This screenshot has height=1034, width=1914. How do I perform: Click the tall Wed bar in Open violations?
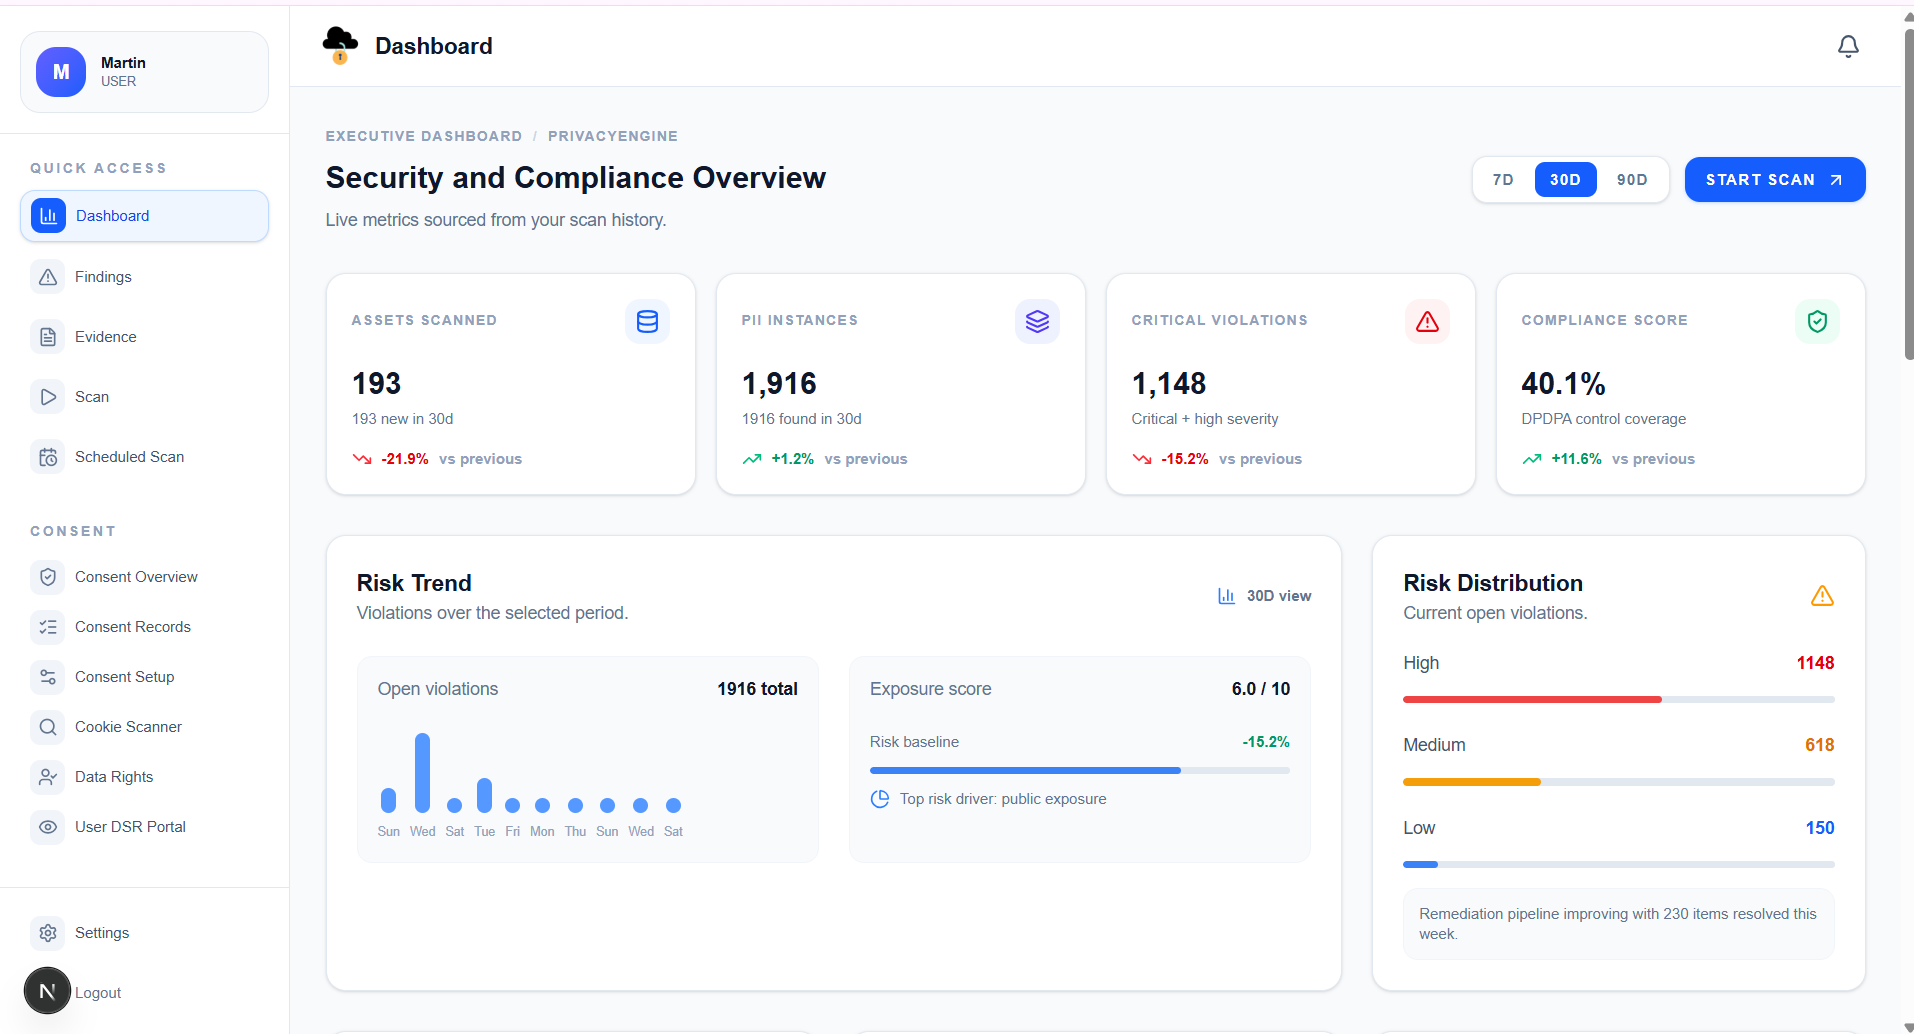coord(423,773)
